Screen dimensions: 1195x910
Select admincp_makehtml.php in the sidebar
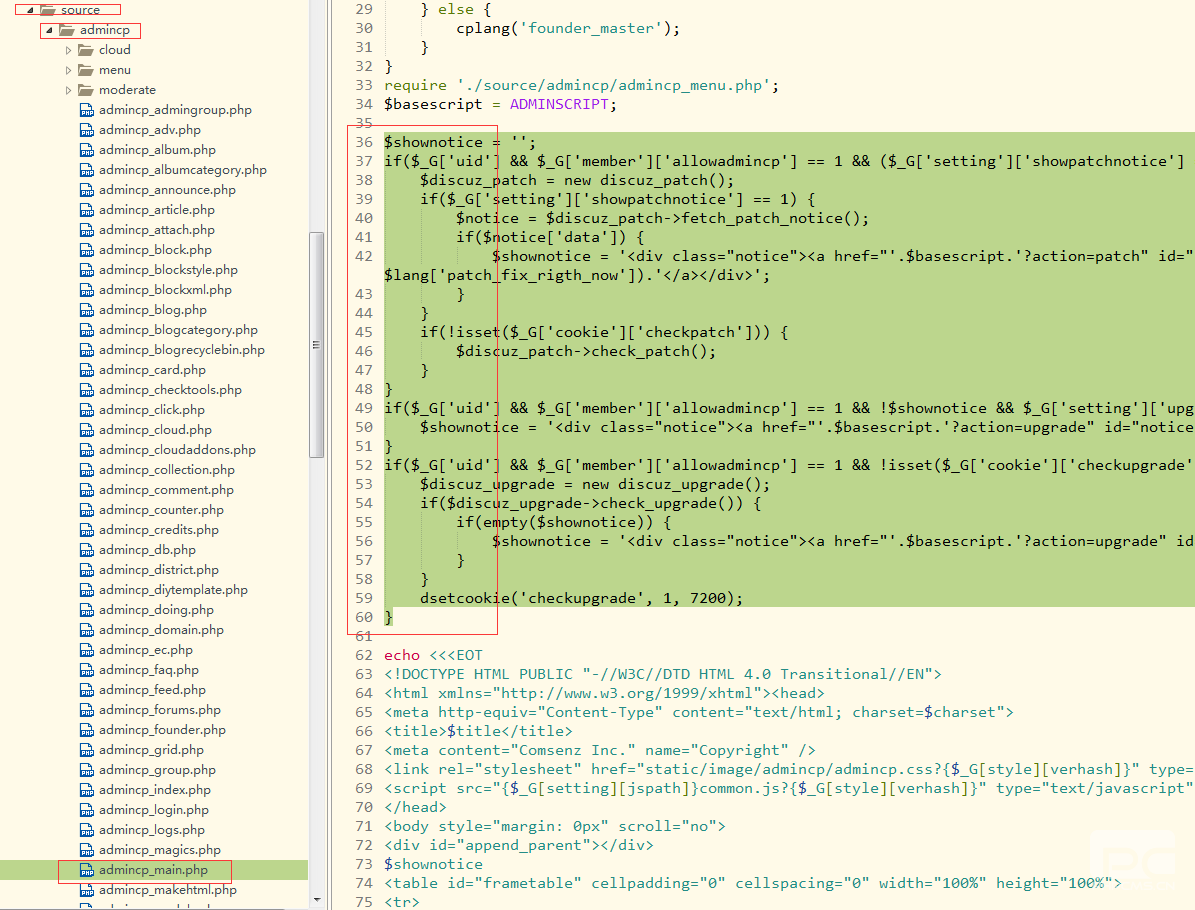point(167,890)
